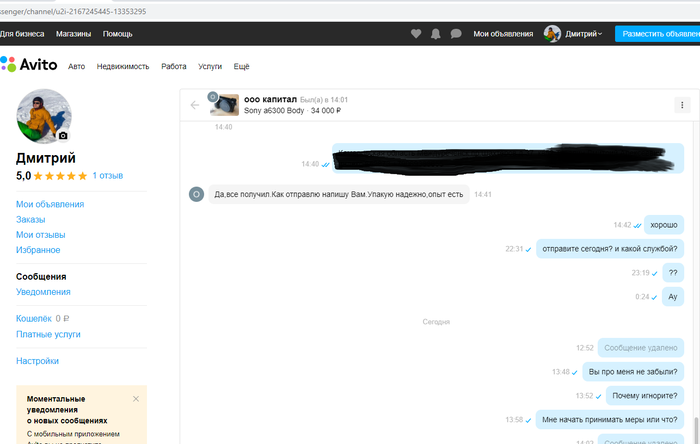This screenshot has height=444, width=700.
Task: Change profile photo via the camera icon
Action: [63, 135]
